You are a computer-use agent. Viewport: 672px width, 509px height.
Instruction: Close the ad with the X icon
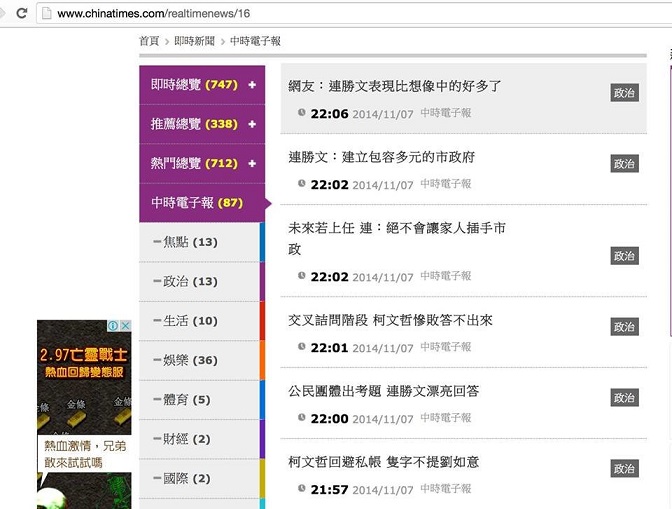point(125,326)
